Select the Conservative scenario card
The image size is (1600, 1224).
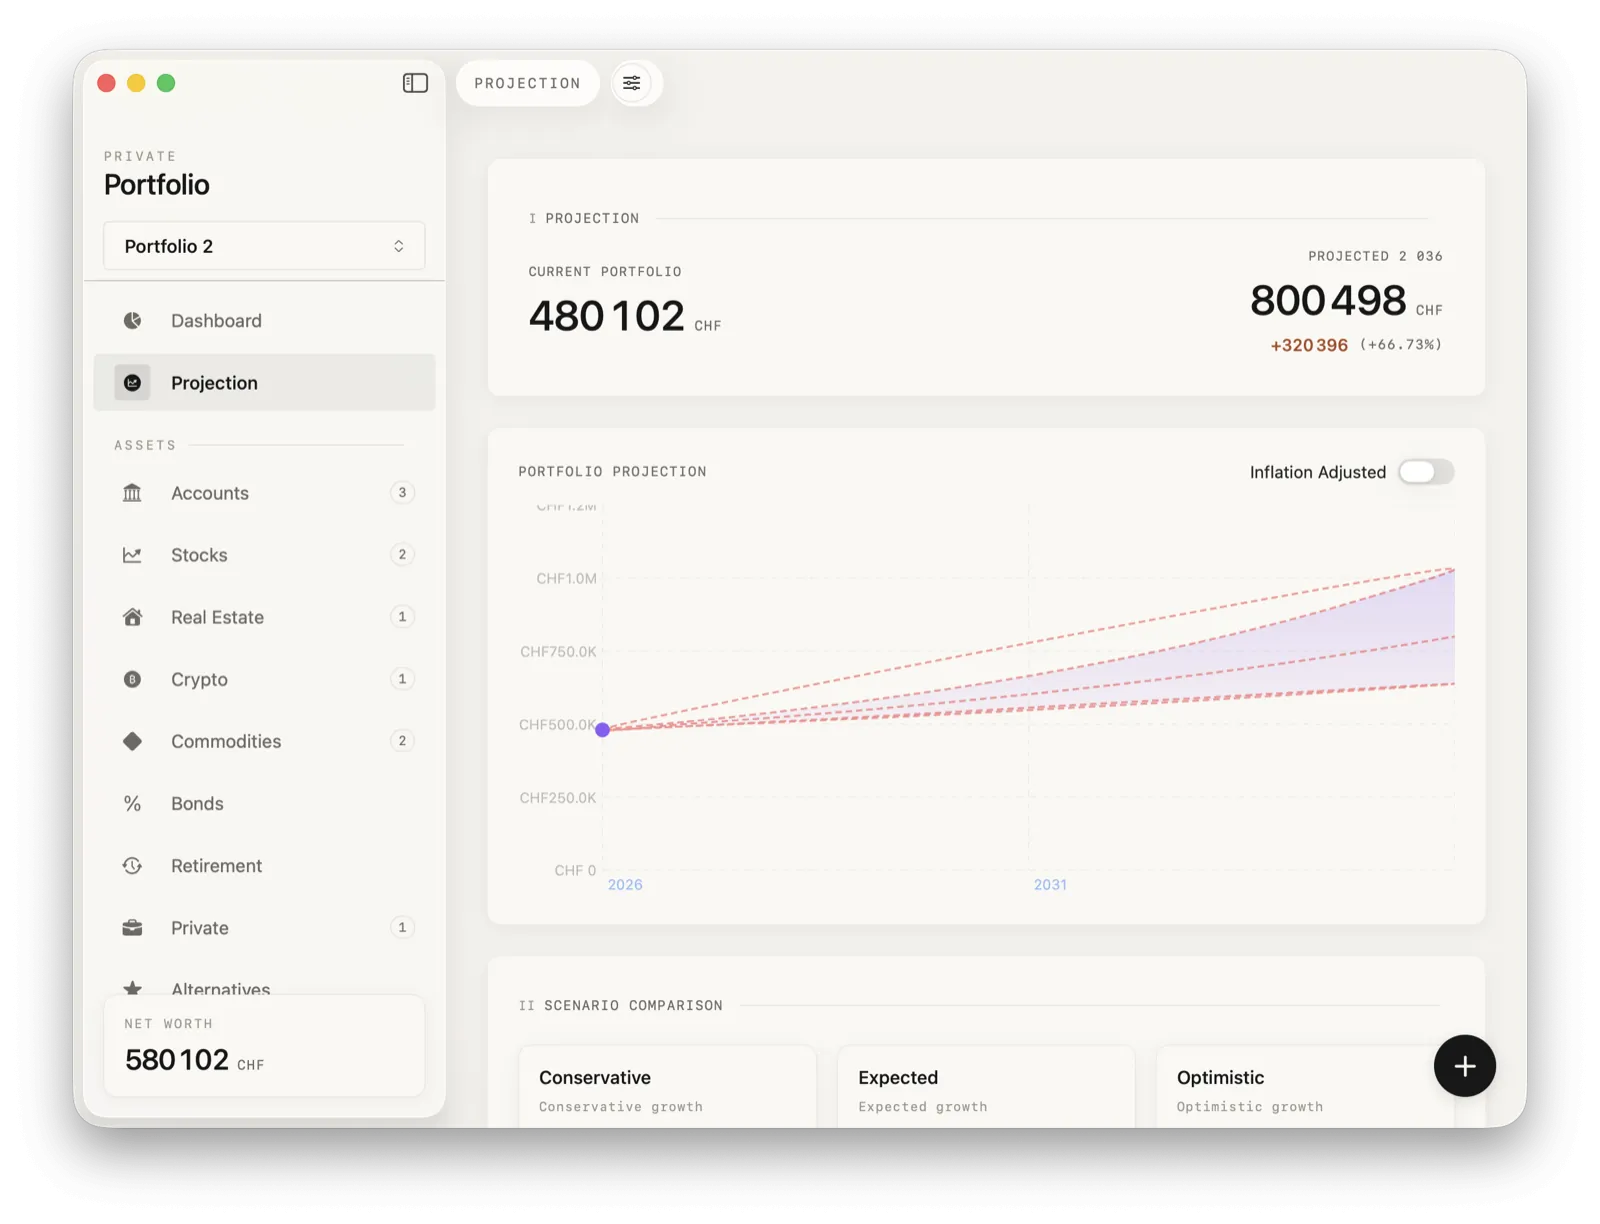(x=667, y=1089)
